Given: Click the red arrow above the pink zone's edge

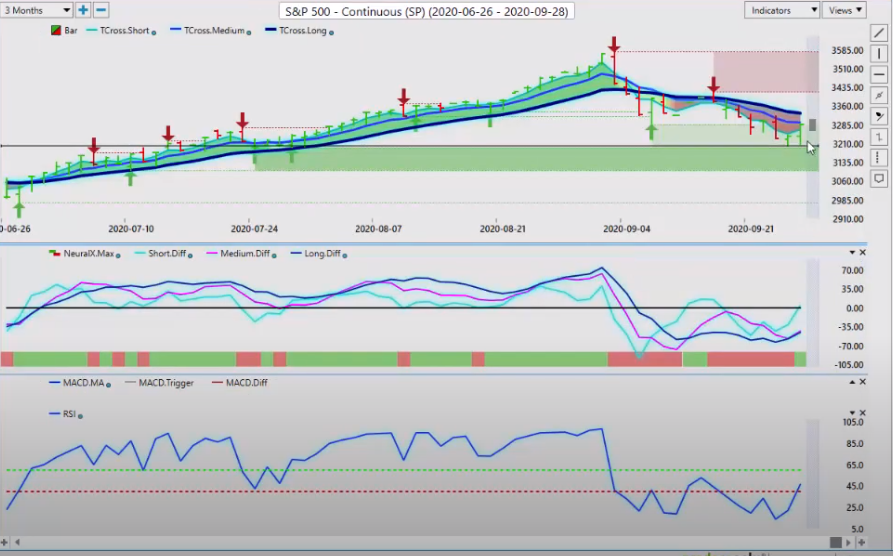Looking at the screenshot, I should [x=714, y=86].
